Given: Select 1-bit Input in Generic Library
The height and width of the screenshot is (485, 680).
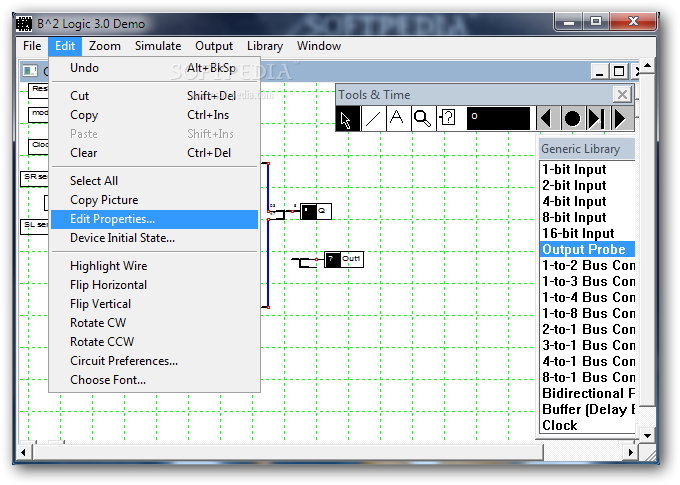Looking at the screenshot, I should coord(588,169).
